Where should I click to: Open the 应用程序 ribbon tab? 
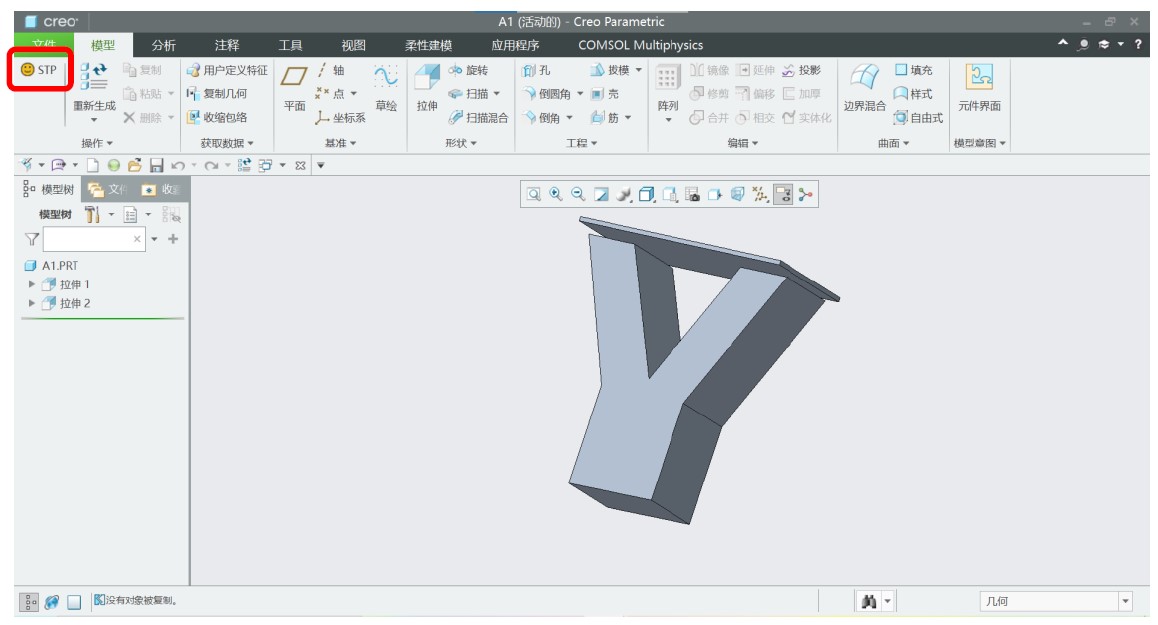515,45
